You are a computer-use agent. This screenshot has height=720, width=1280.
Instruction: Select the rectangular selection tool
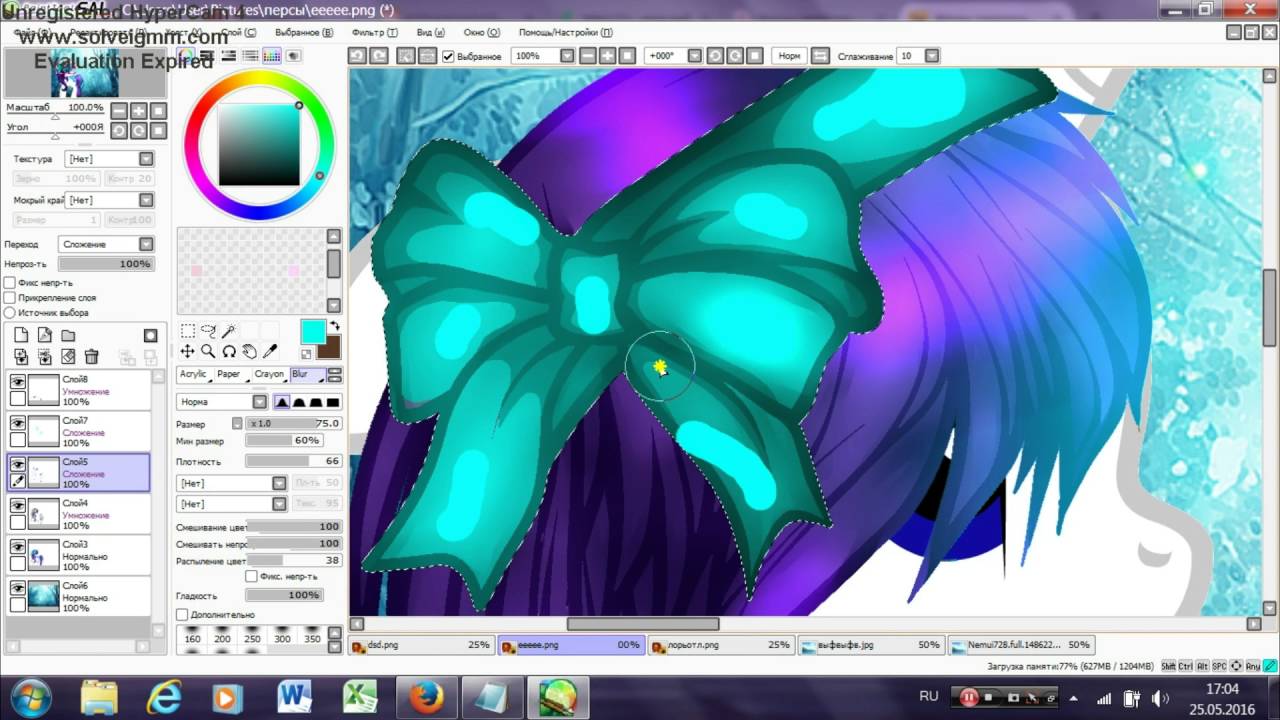pos(187,331)
